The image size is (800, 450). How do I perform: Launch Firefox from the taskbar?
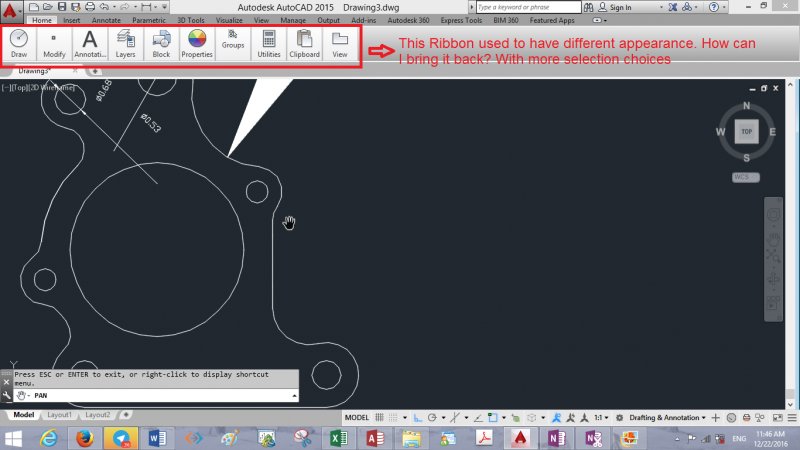[x=85, y=438]
